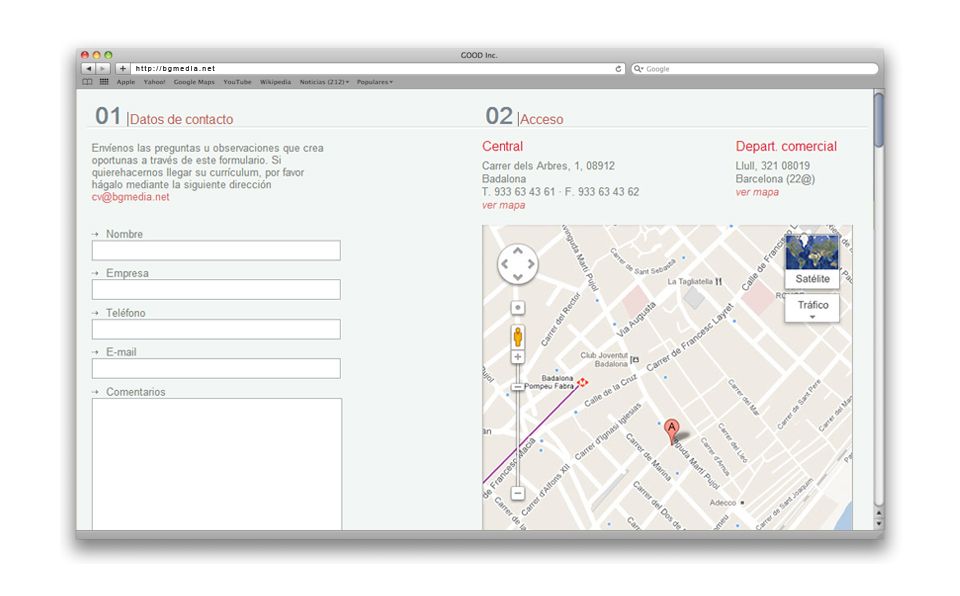960x596 pixels.
Task: Open the Wikipedia bookmark
Action: pos(275,82)
